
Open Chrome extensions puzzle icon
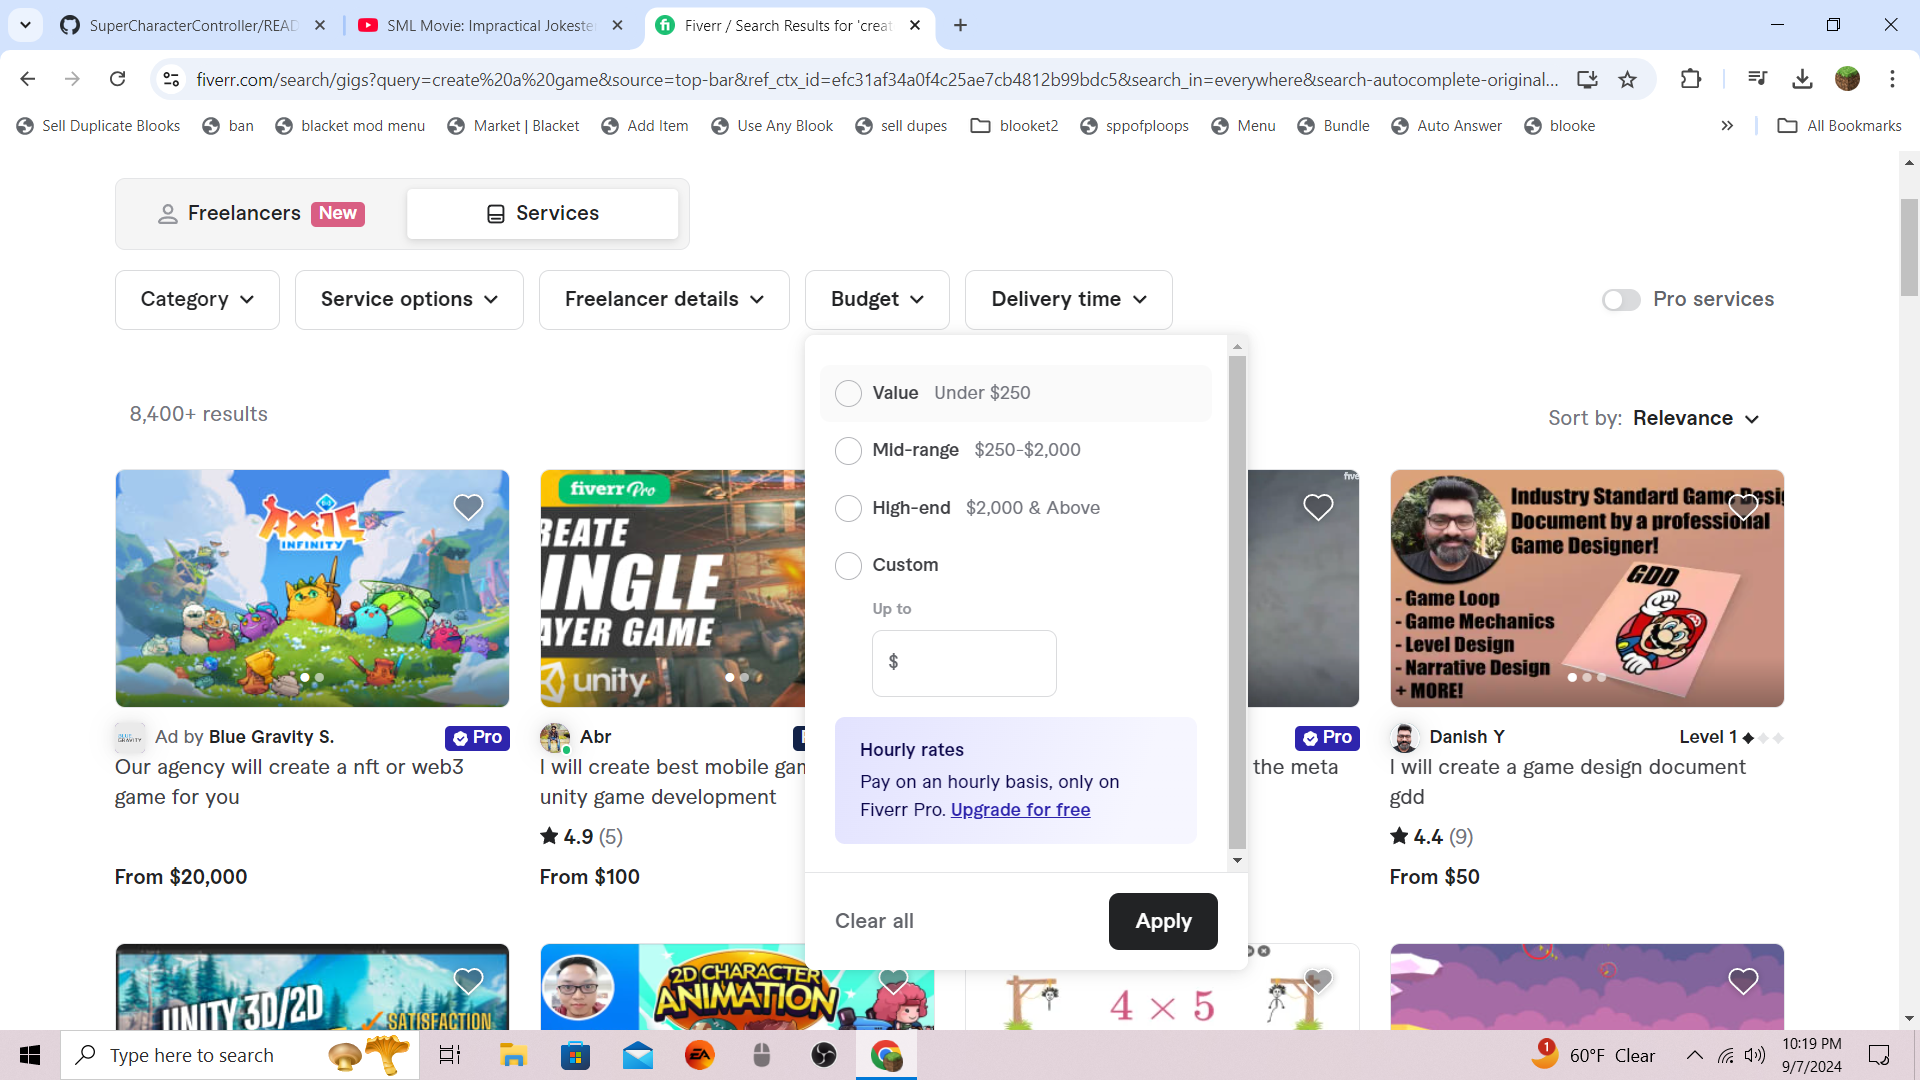(x=1691, y=79)
